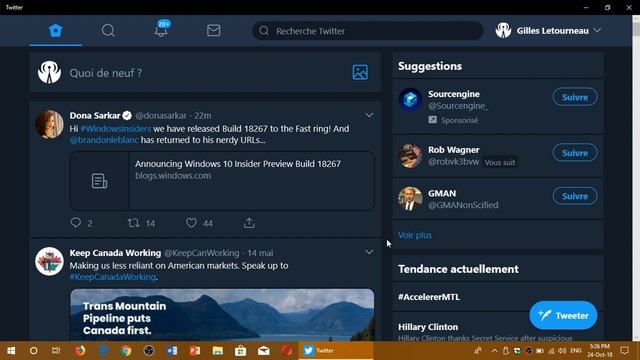Open the taskbar clock and date
Viewport: 640px width, 360px height.
pos(600,351)
